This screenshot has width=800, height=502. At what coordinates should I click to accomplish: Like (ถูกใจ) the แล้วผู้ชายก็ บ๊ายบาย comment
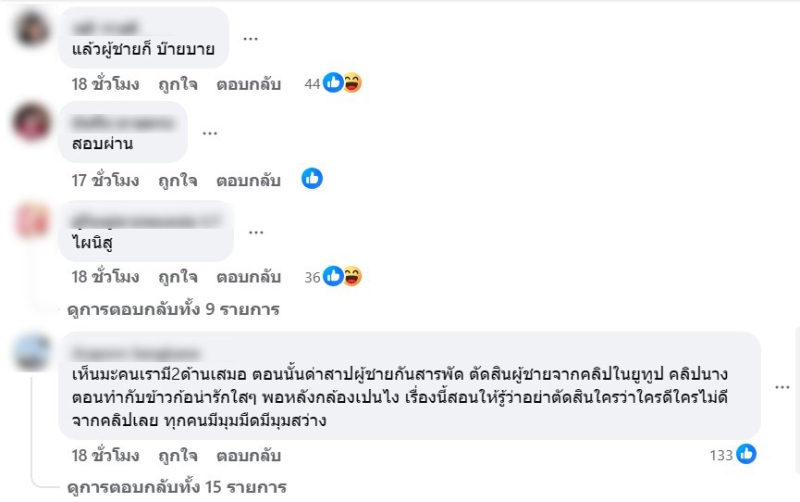point(178,84)
